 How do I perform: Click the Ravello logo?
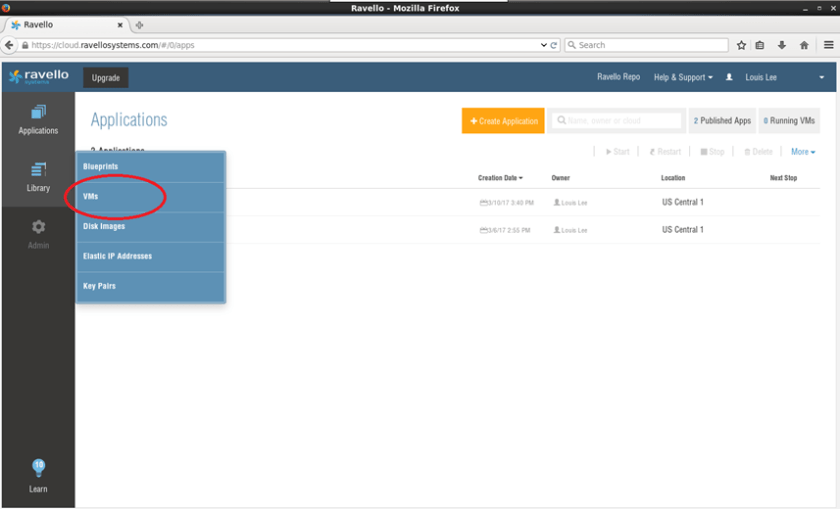pyautogui.click(x=39, y=77)
